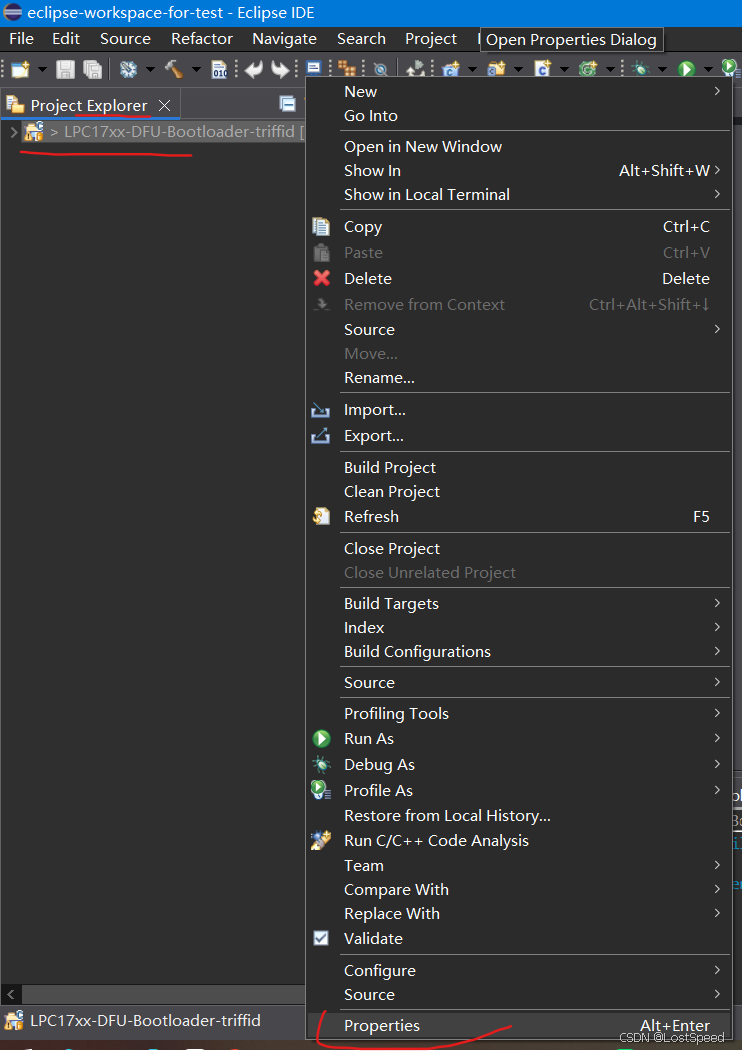
Task: Open the Navigate menu
Action: click(284, 39)
